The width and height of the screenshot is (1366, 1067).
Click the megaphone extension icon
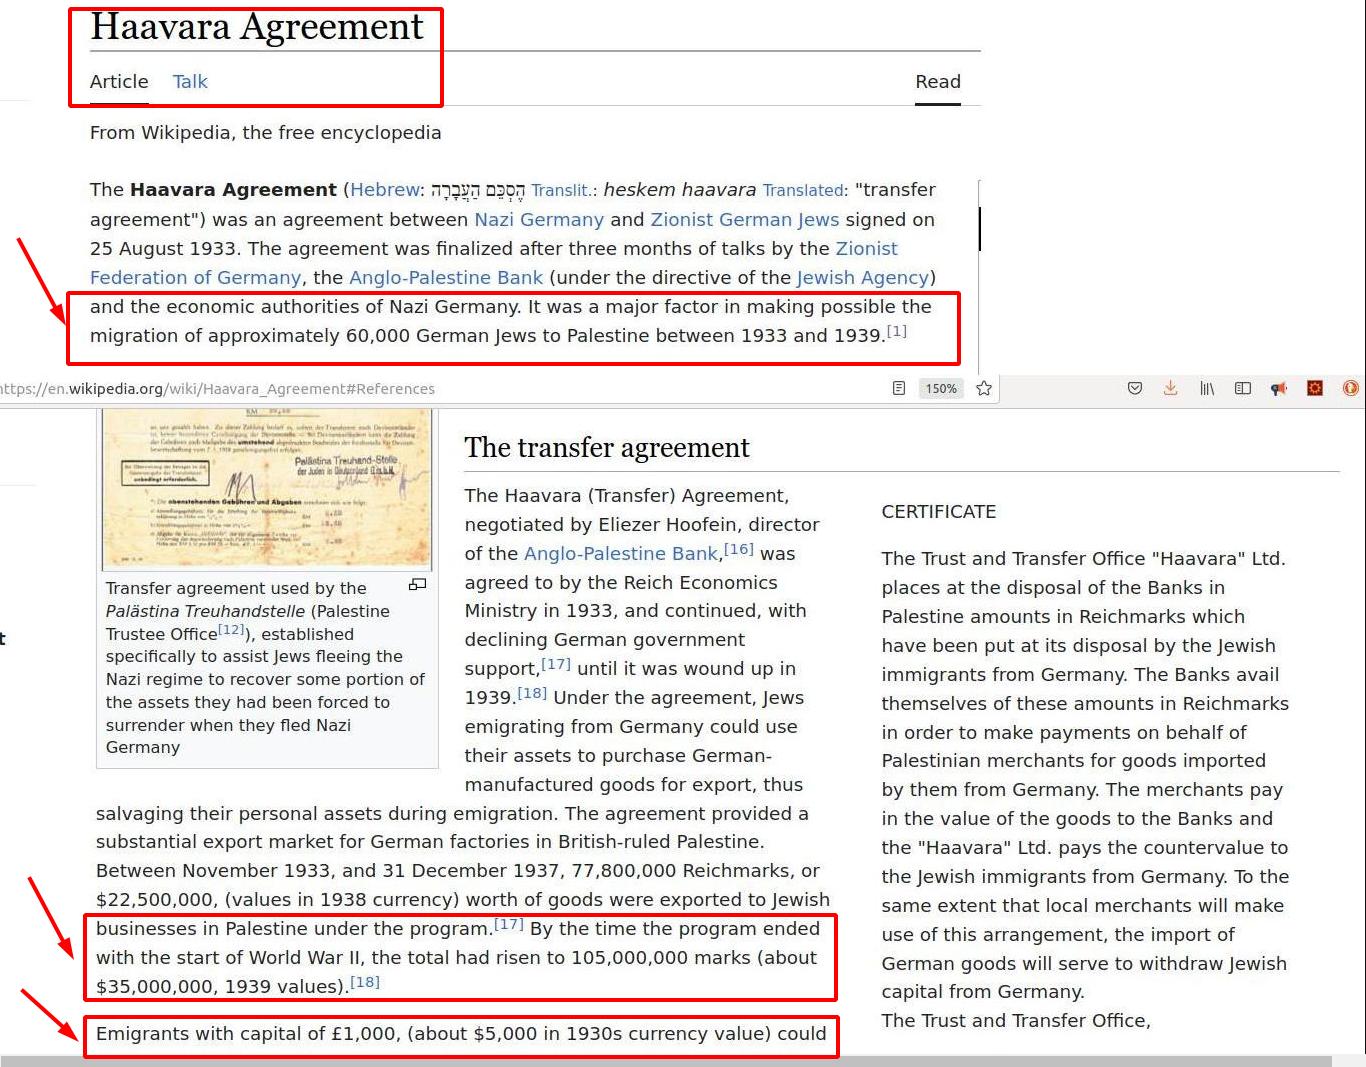(x=1279, y=388)
